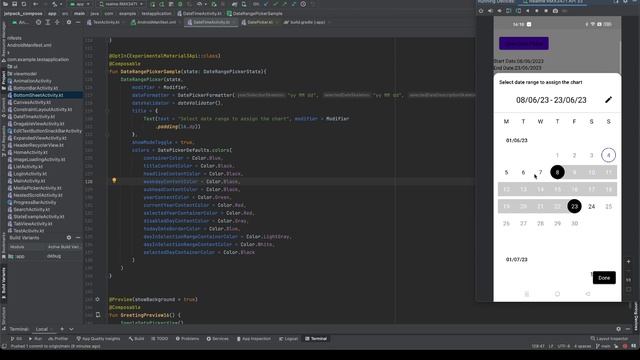The width and height of the screenshot is (640, 360).
Task: Select day 30 in the June calendar
Action: (x=574, y=224)
